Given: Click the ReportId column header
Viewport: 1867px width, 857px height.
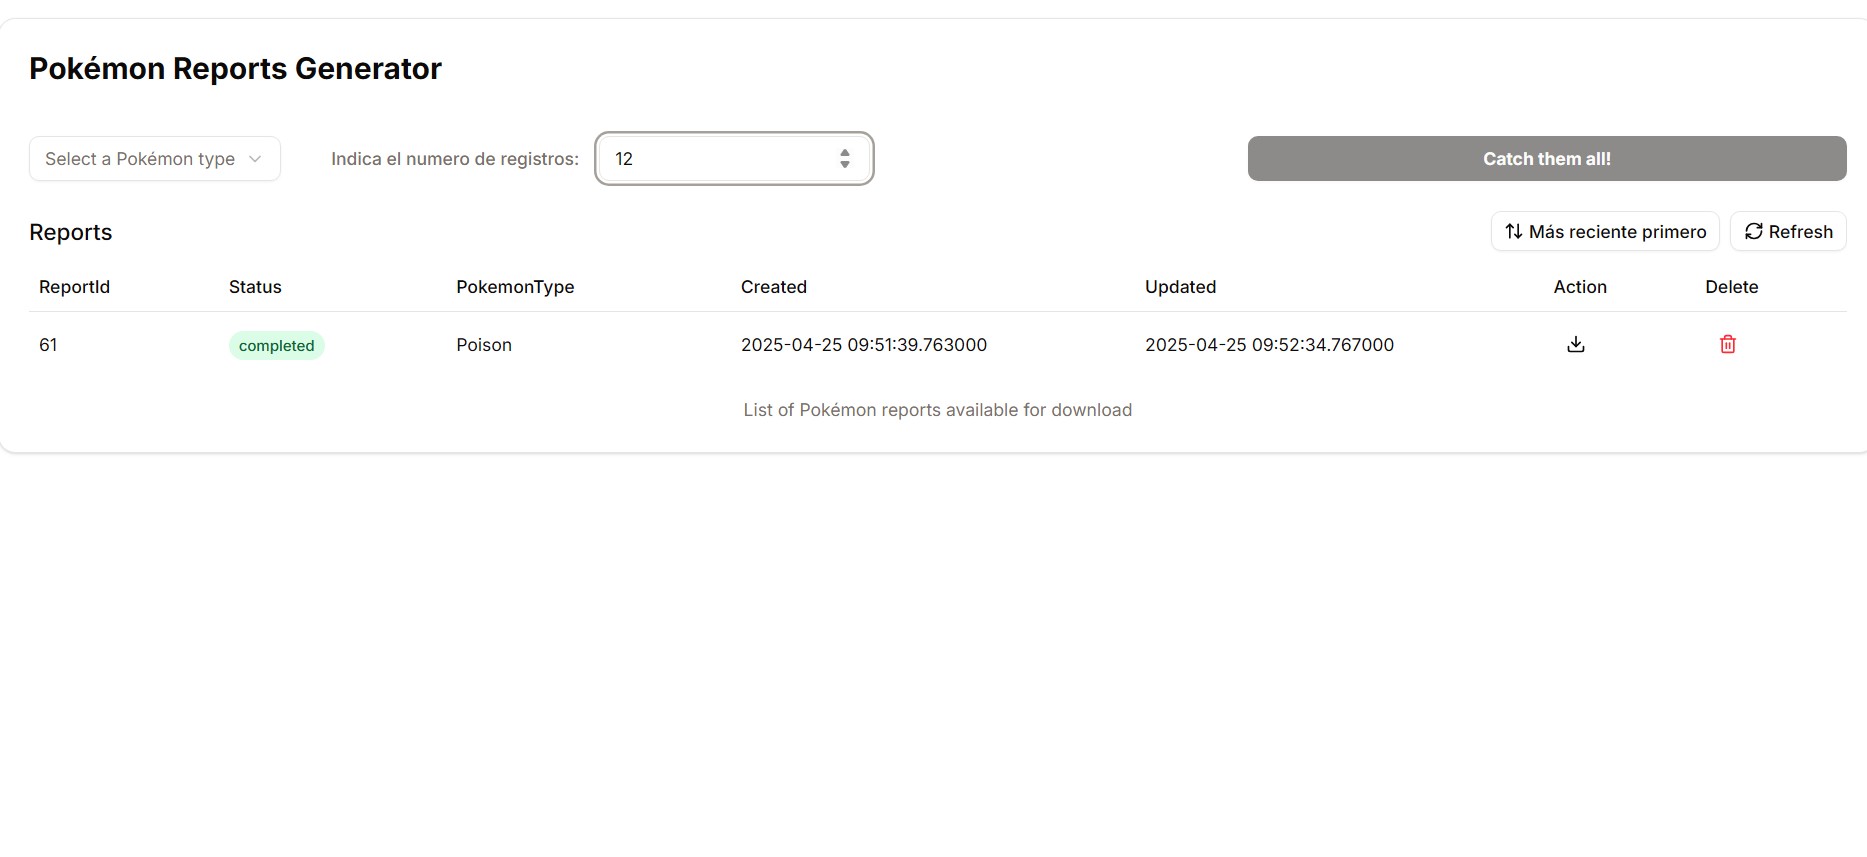Looking at the screenshot, I should pyautogui.click(x=74, y=287).
